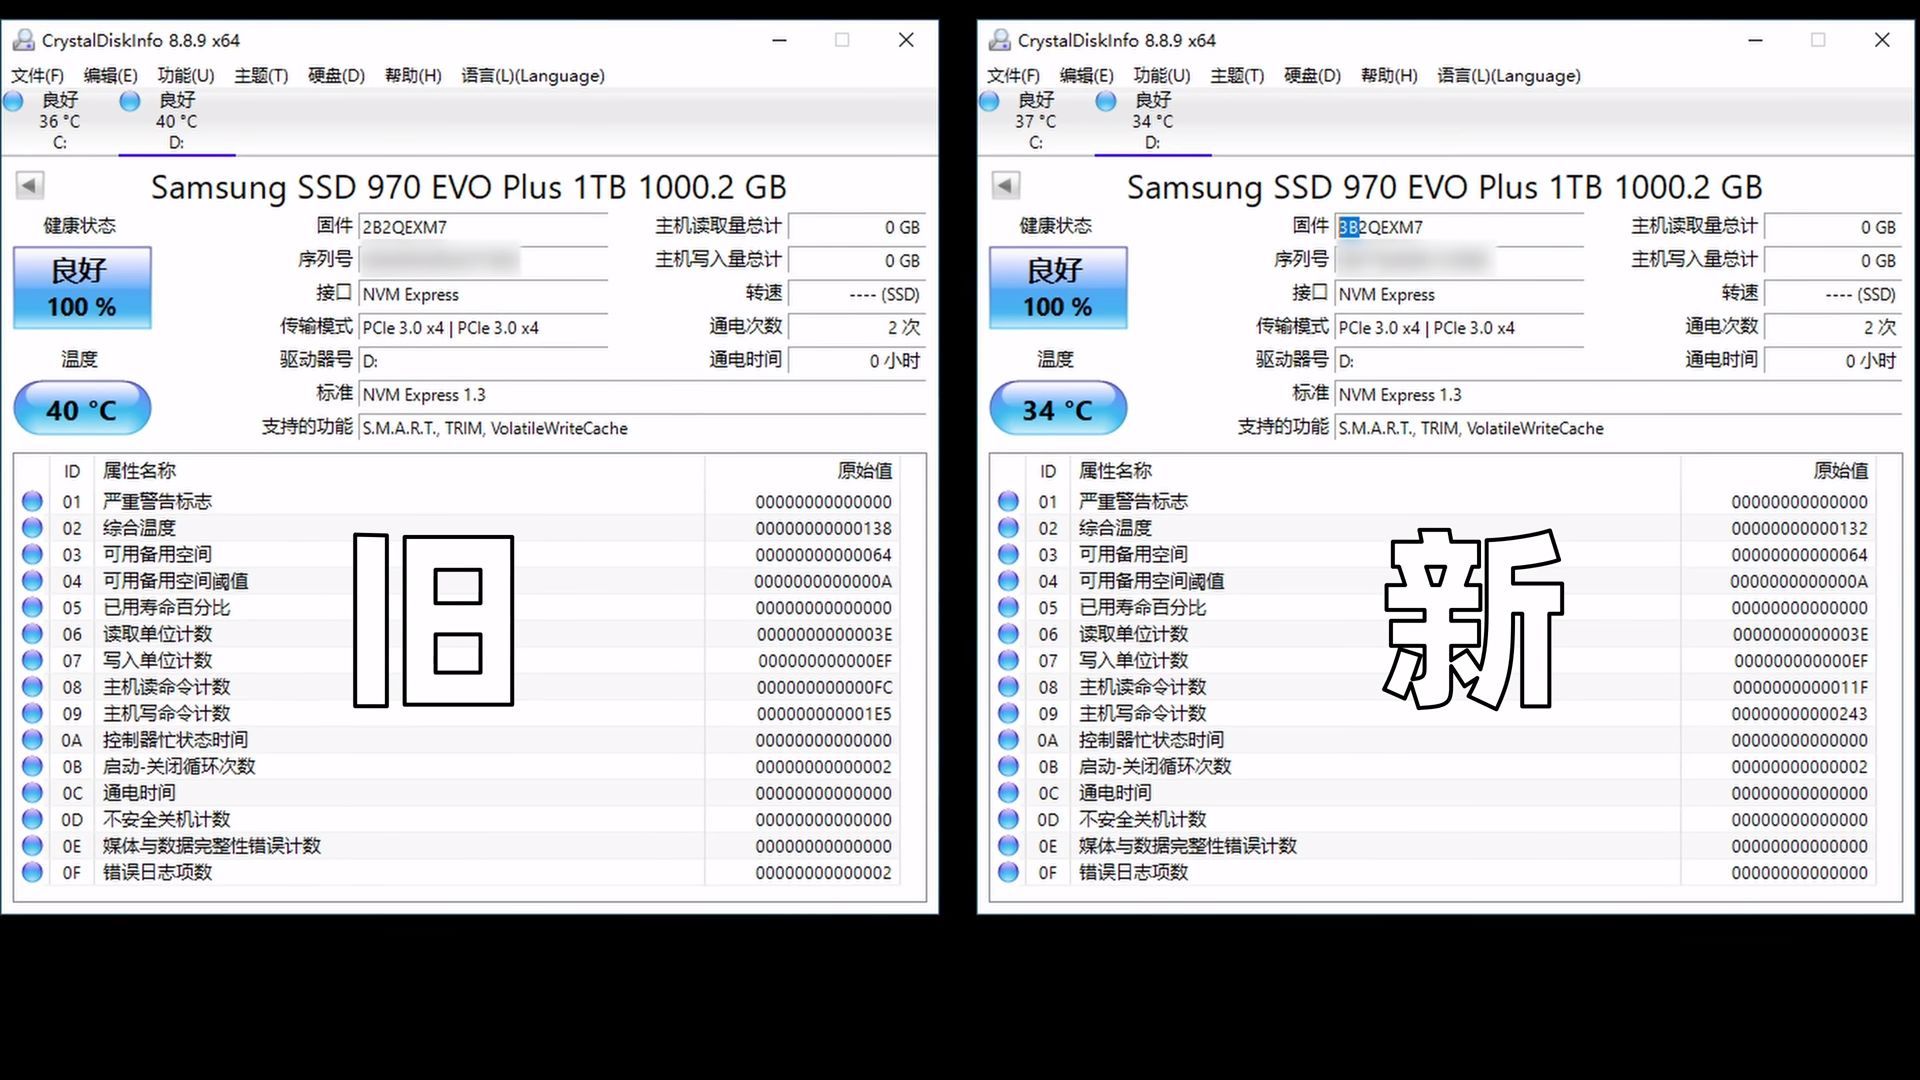This screenshot has width=1920, height=1080.
Task: Click status orb for attribute 0D in right window
Action: pos(1008,819)
